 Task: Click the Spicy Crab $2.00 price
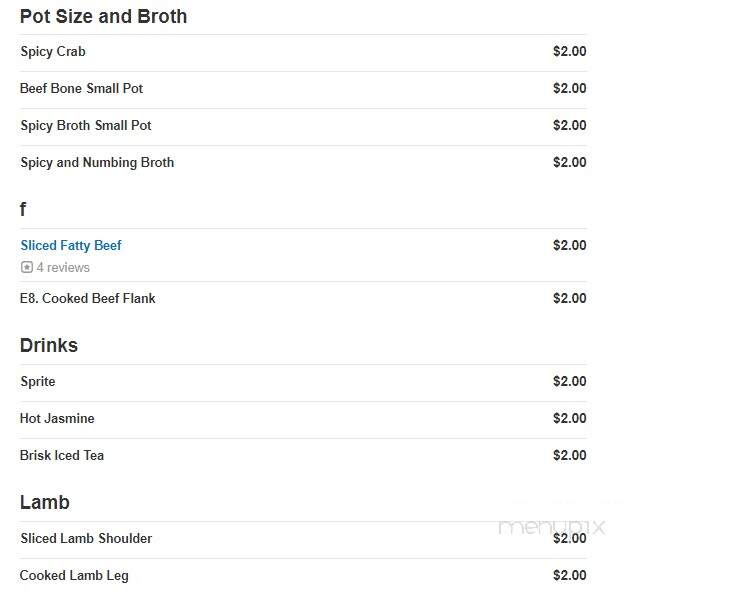(x=570, y=51)
